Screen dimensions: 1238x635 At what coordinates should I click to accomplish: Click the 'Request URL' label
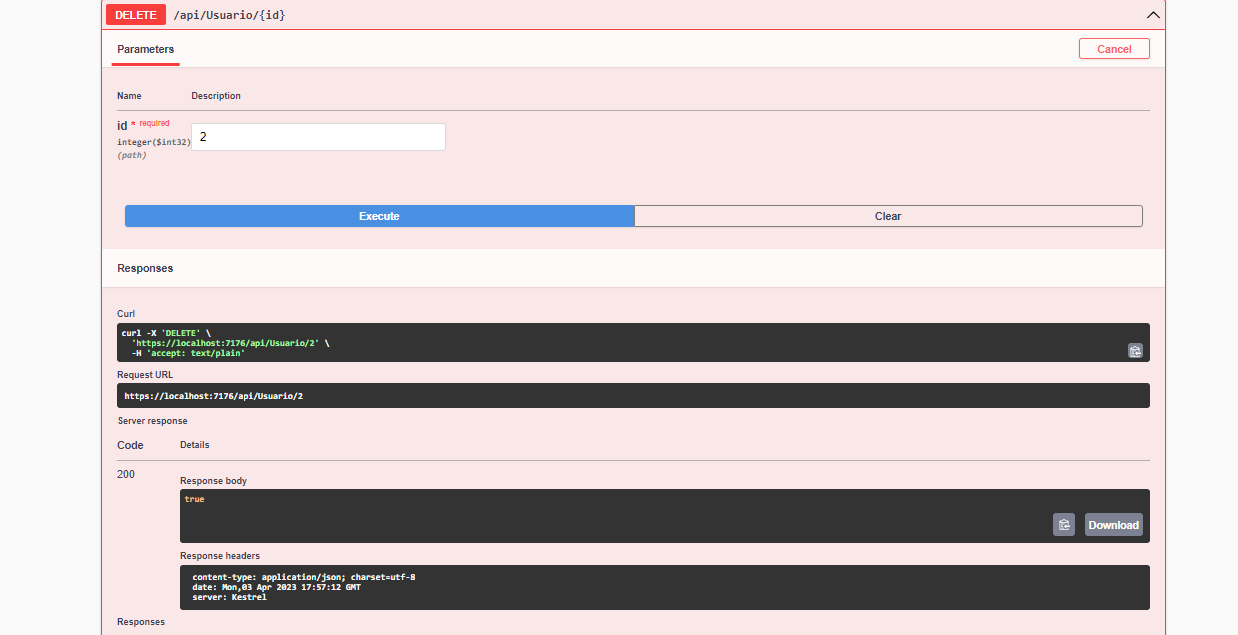pos(145,374)
